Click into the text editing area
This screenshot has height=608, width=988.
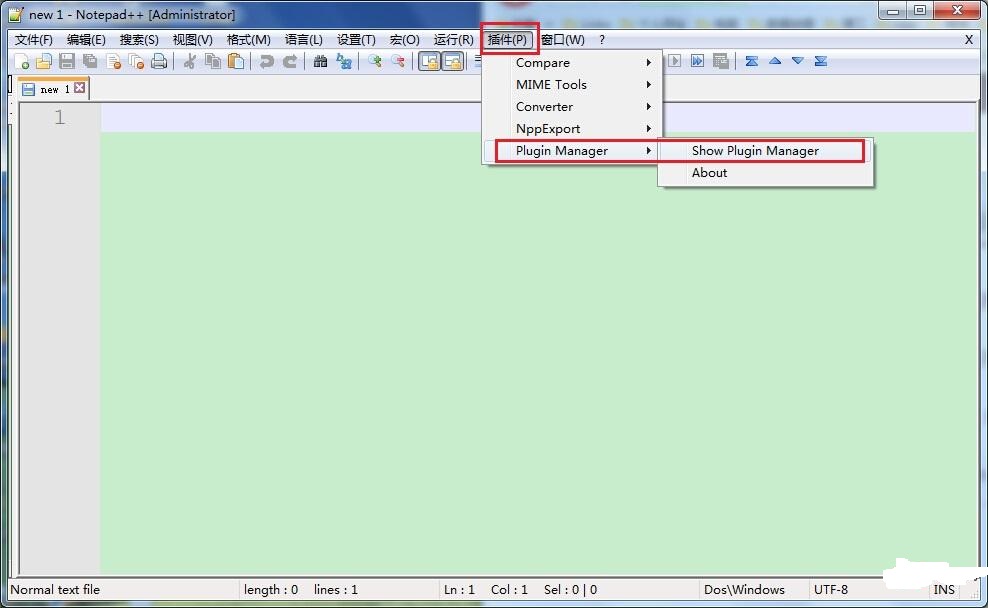coord(537,340)
